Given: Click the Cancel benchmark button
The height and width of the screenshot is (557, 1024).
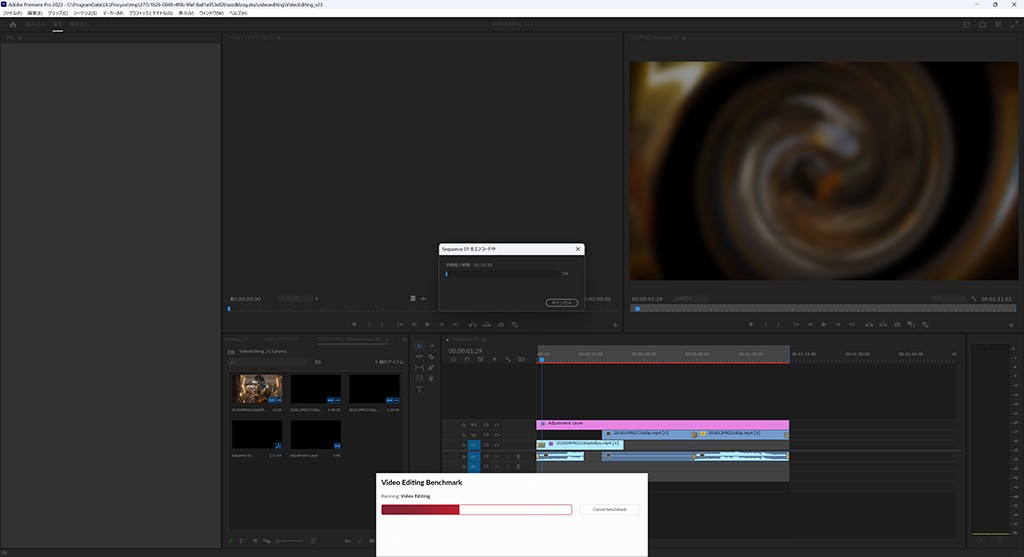Looking at the screenshot, I should point(609,509).
